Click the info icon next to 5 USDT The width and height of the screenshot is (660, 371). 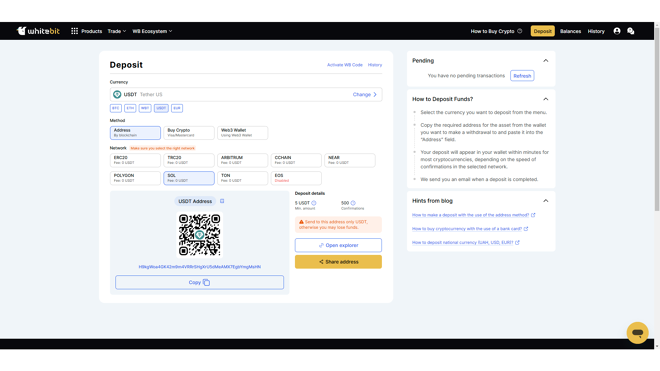coord(314,203)
